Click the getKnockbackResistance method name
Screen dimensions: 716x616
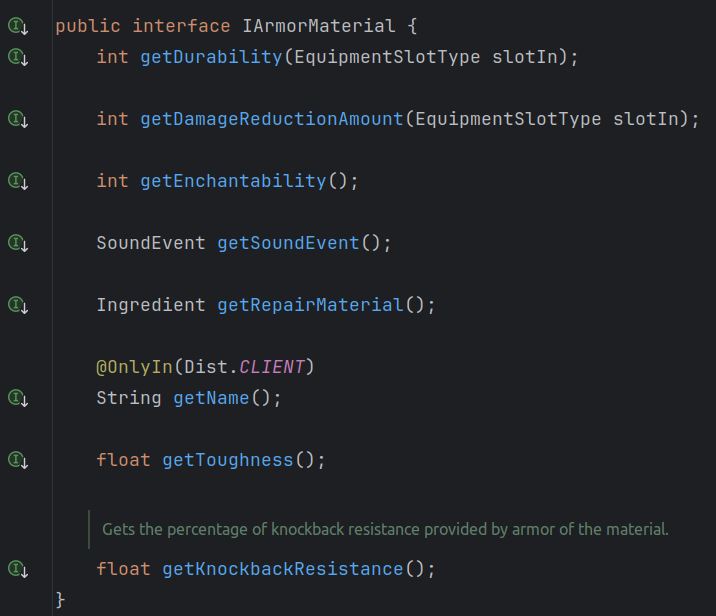point(282,569)
